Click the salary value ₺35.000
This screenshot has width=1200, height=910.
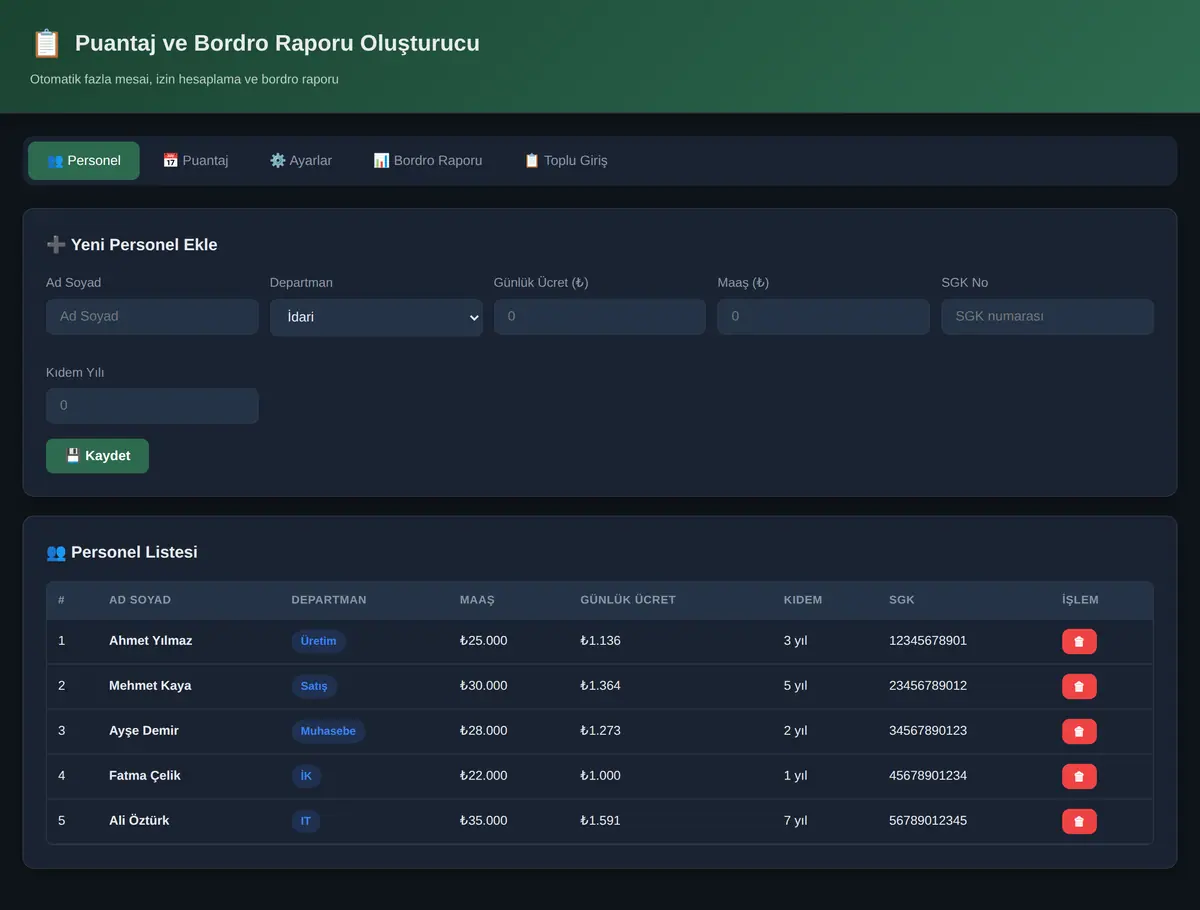pos(484,821)
